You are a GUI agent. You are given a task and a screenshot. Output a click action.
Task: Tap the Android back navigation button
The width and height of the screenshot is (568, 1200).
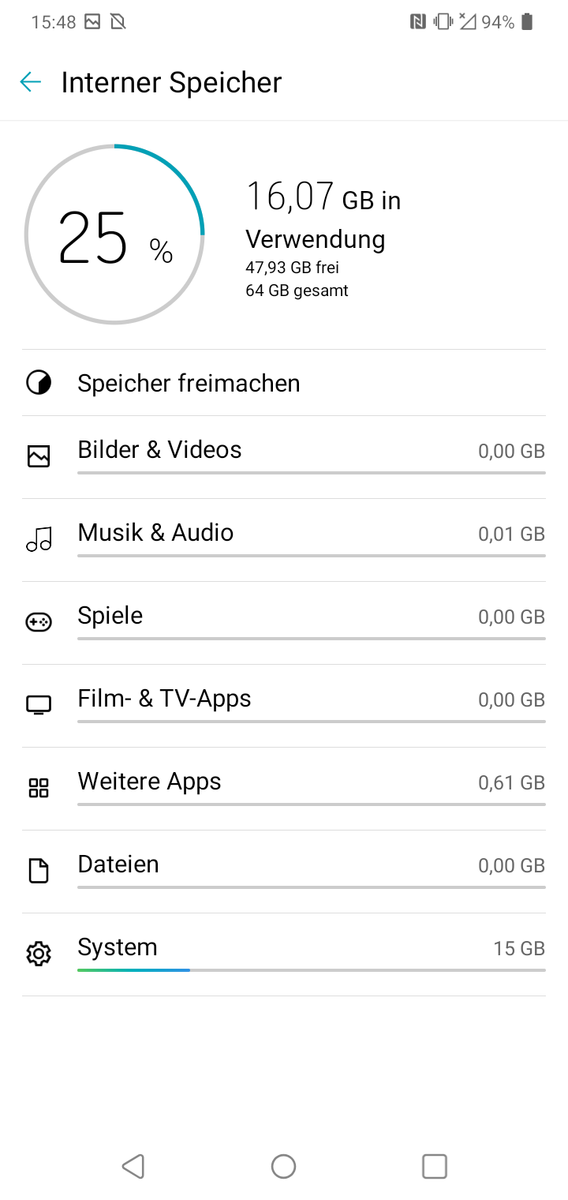click(133, 1166)
